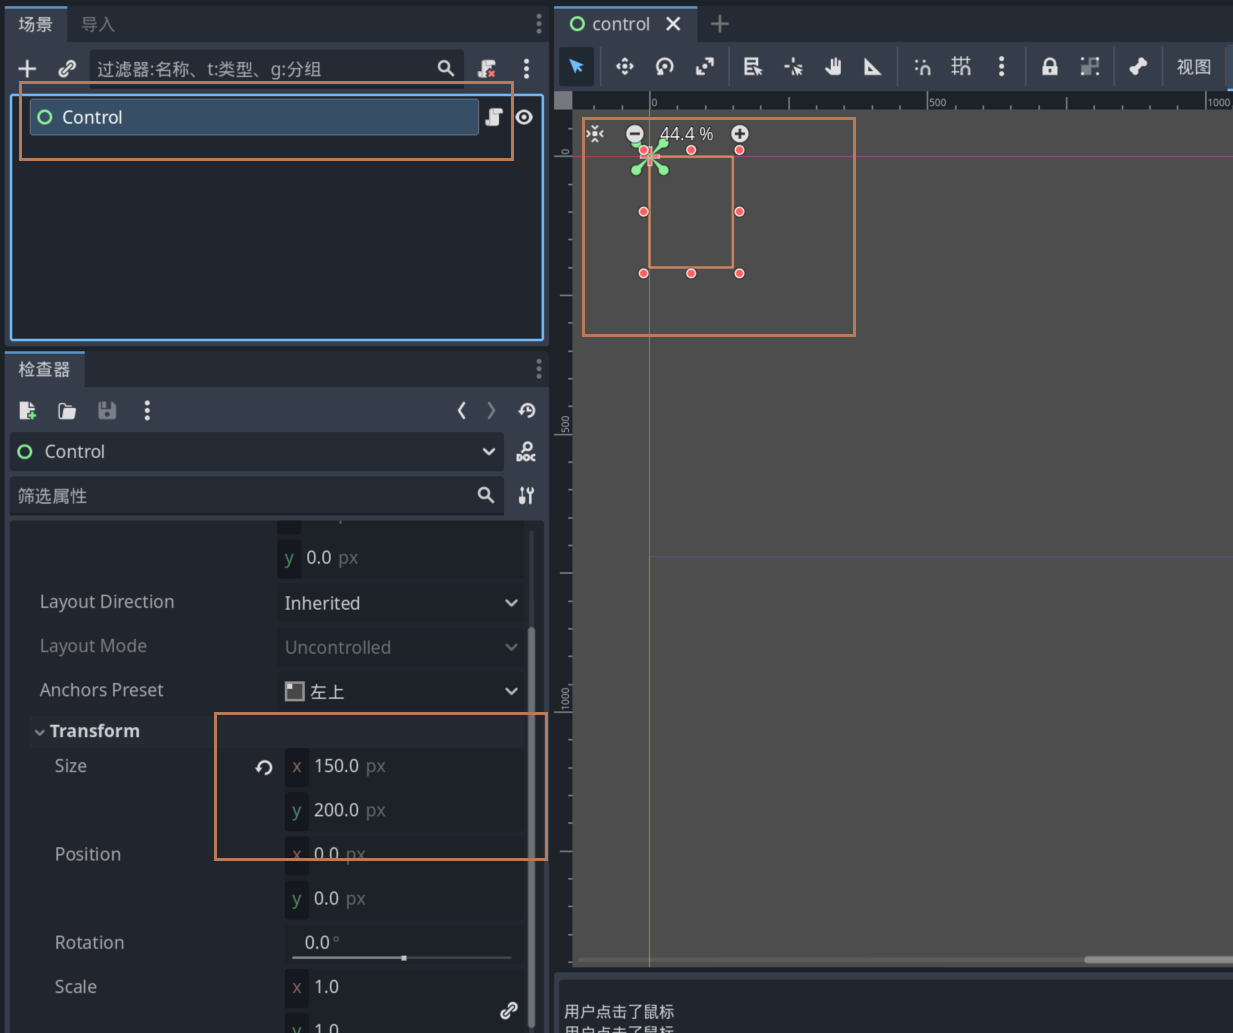
Task: Reset zoom by clicking 44.4 %
Action: (x=686, y=134)
